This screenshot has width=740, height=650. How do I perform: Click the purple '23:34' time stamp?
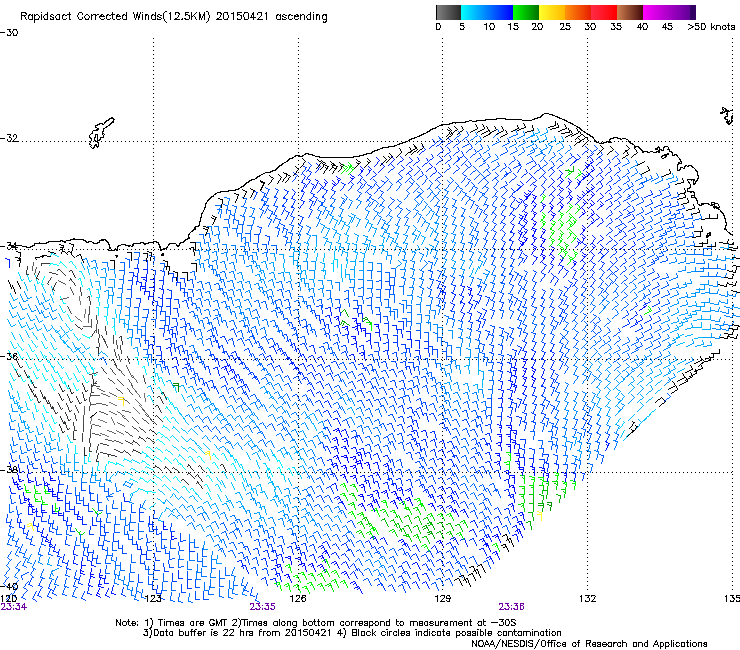click(14, 607)
